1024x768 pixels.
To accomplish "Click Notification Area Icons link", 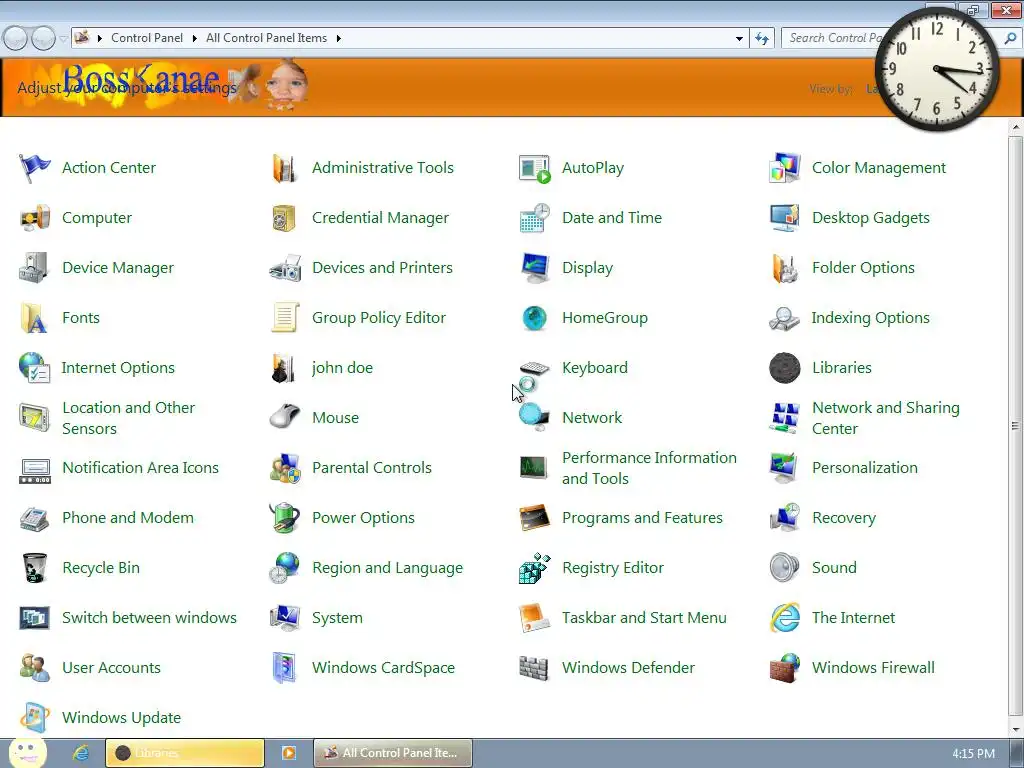I will [x=140, y=468].
